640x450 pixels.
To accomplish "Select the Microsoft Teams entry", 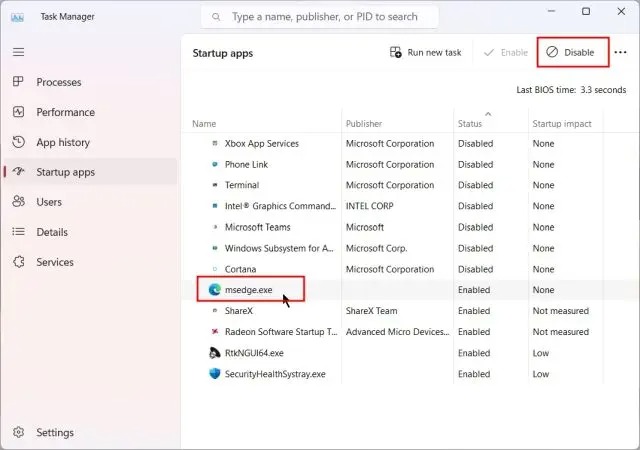I will (x=411, y=227).
